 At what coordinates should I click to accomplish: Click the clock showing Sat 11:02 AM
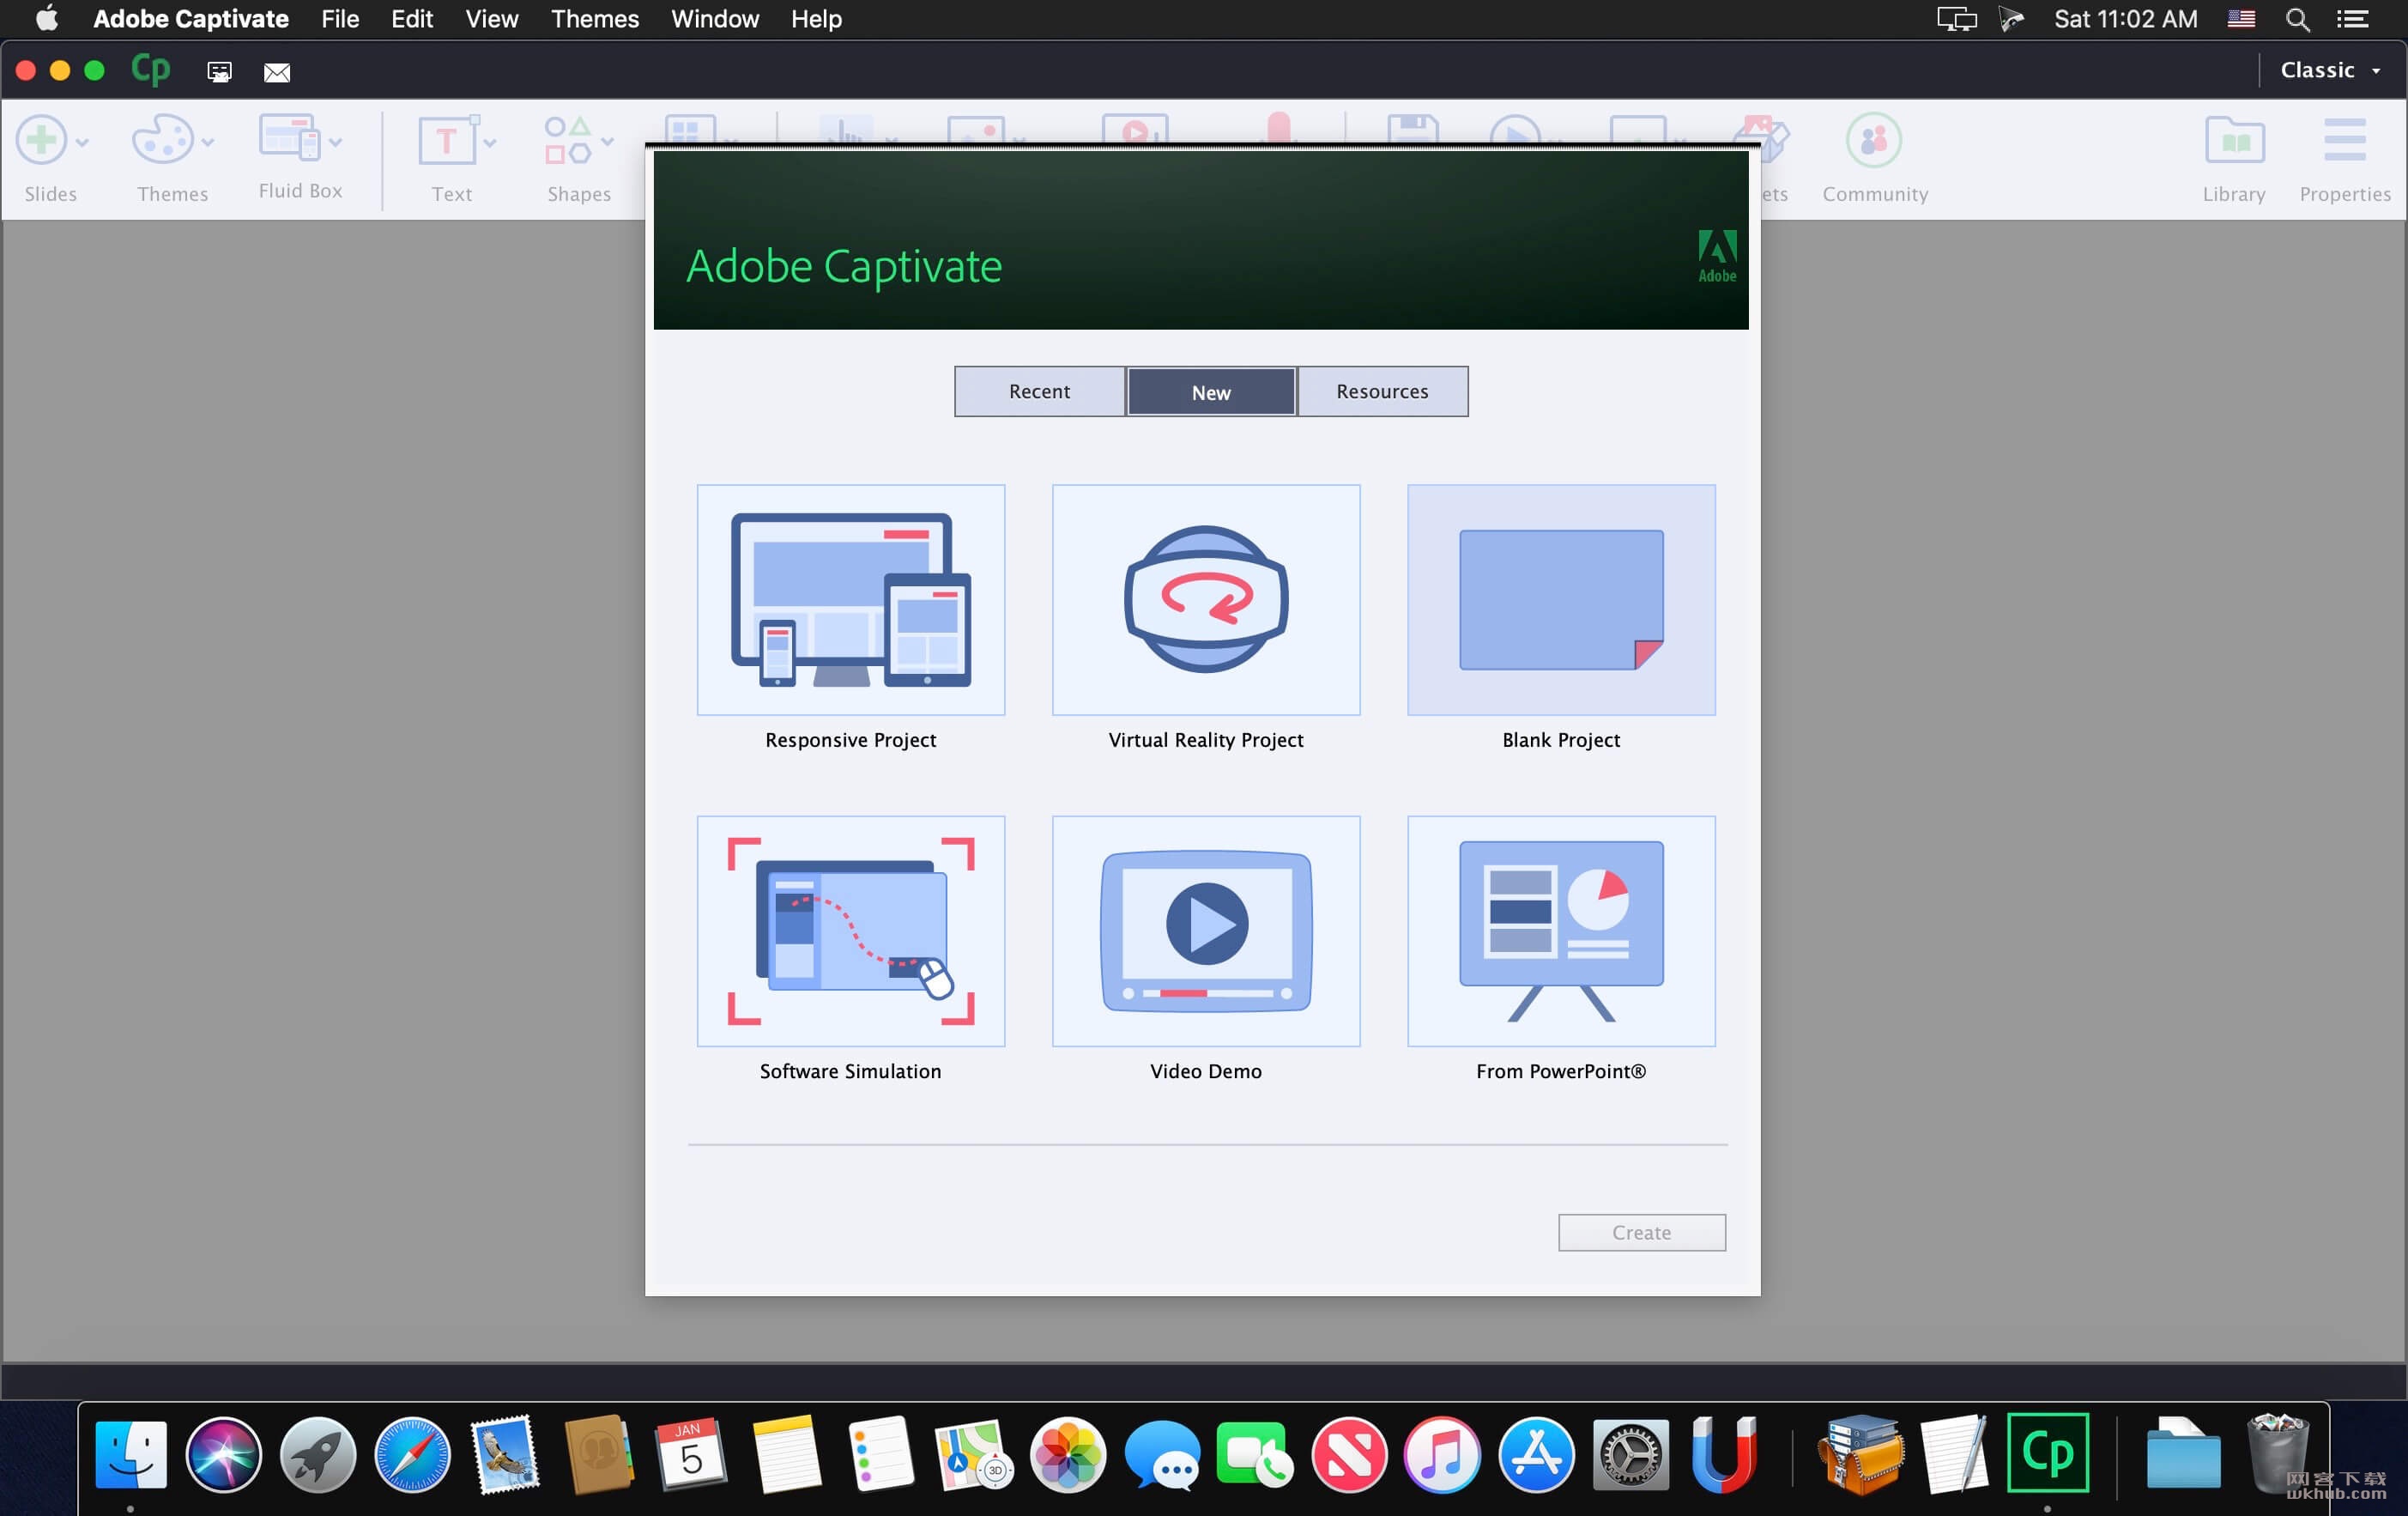2125,19
